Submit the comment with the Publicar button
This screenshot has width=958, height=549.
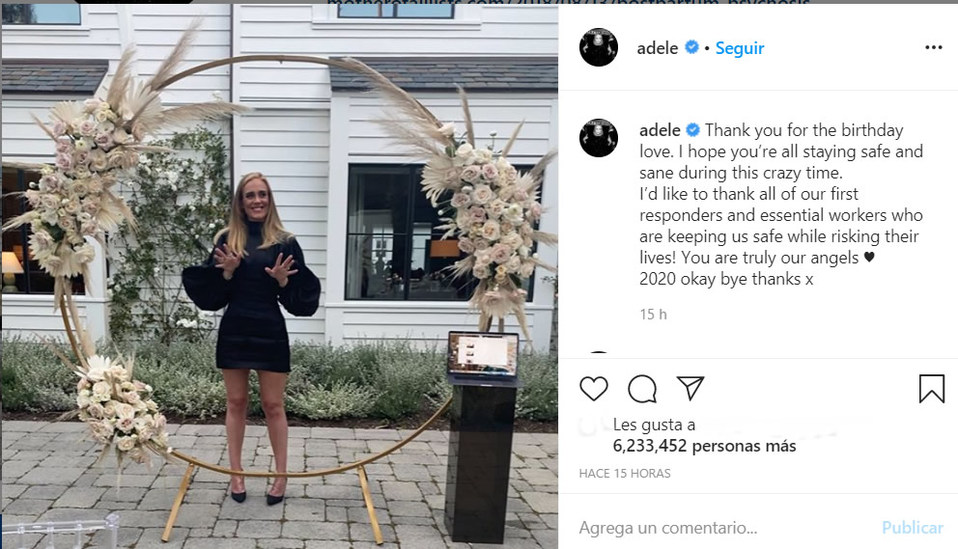(912, 528)
